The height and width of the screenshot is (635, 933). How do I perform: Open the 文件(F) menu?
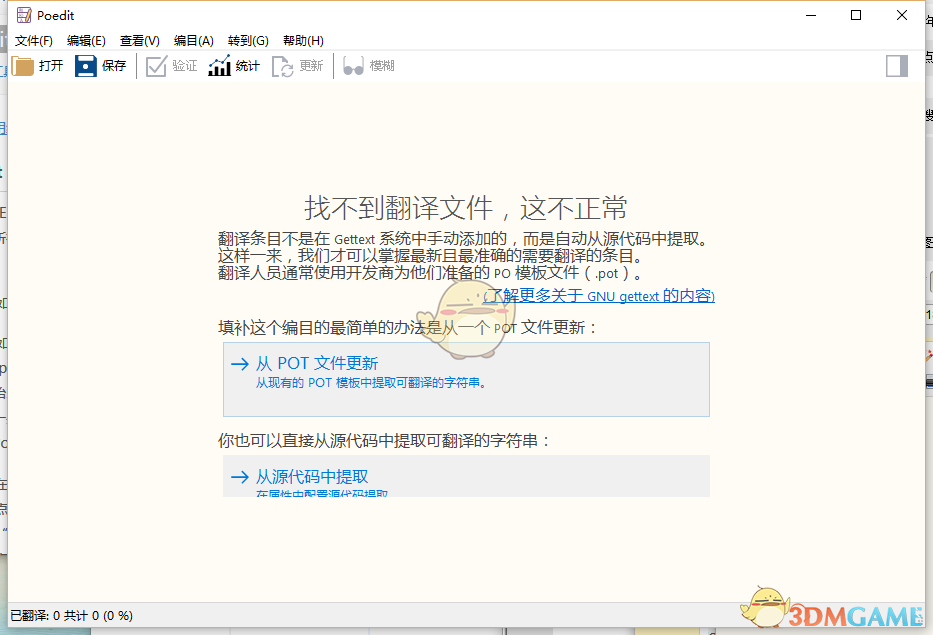click(x=34, y=41)
